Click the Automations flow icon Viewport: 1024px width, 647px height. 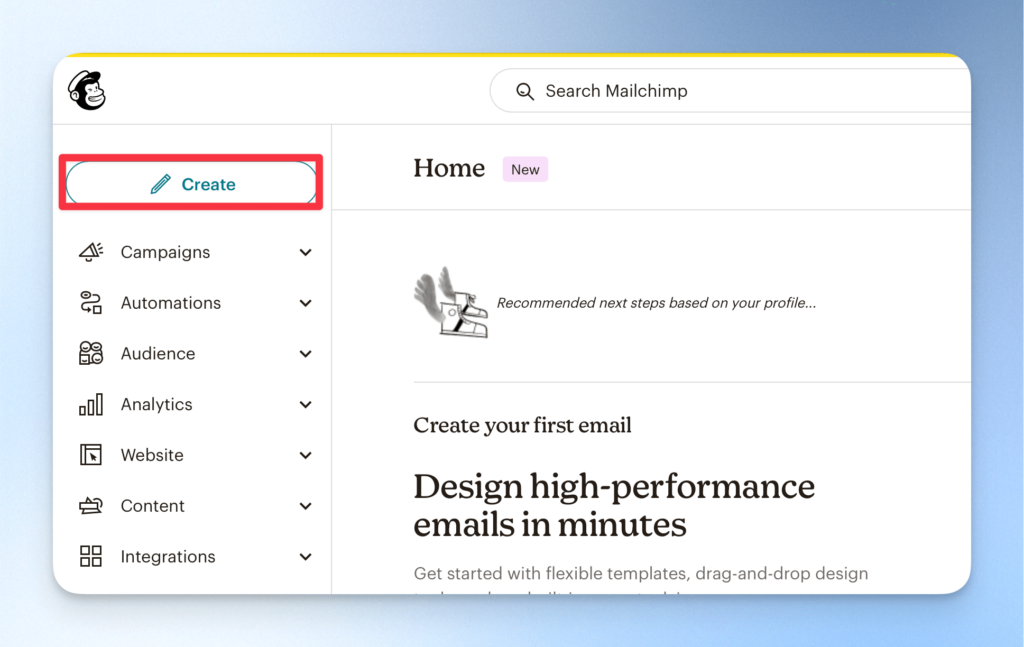tap(91, 303)
